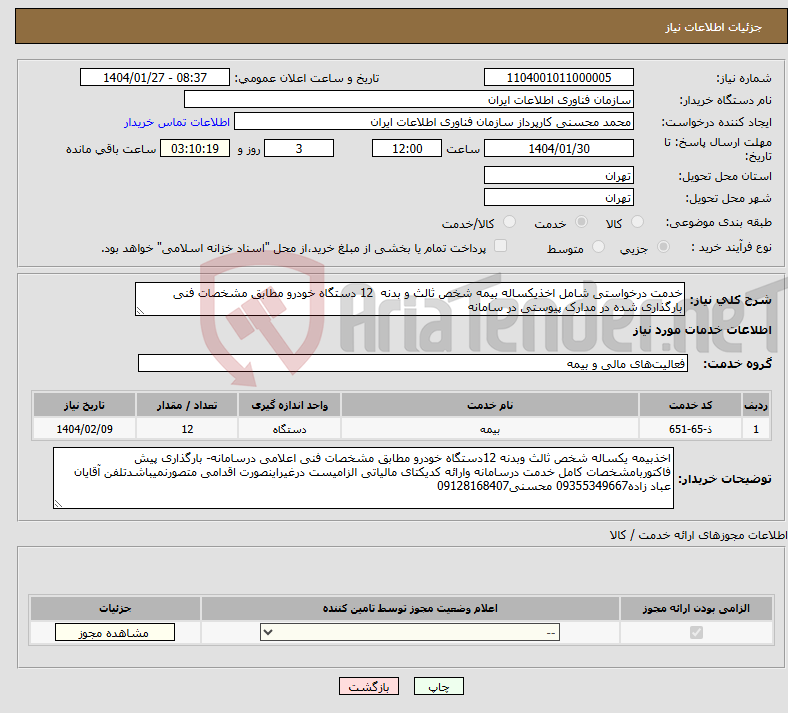Select the کالا radio button
The width and height of the screenshot is (788, 713).
[637, 222]
